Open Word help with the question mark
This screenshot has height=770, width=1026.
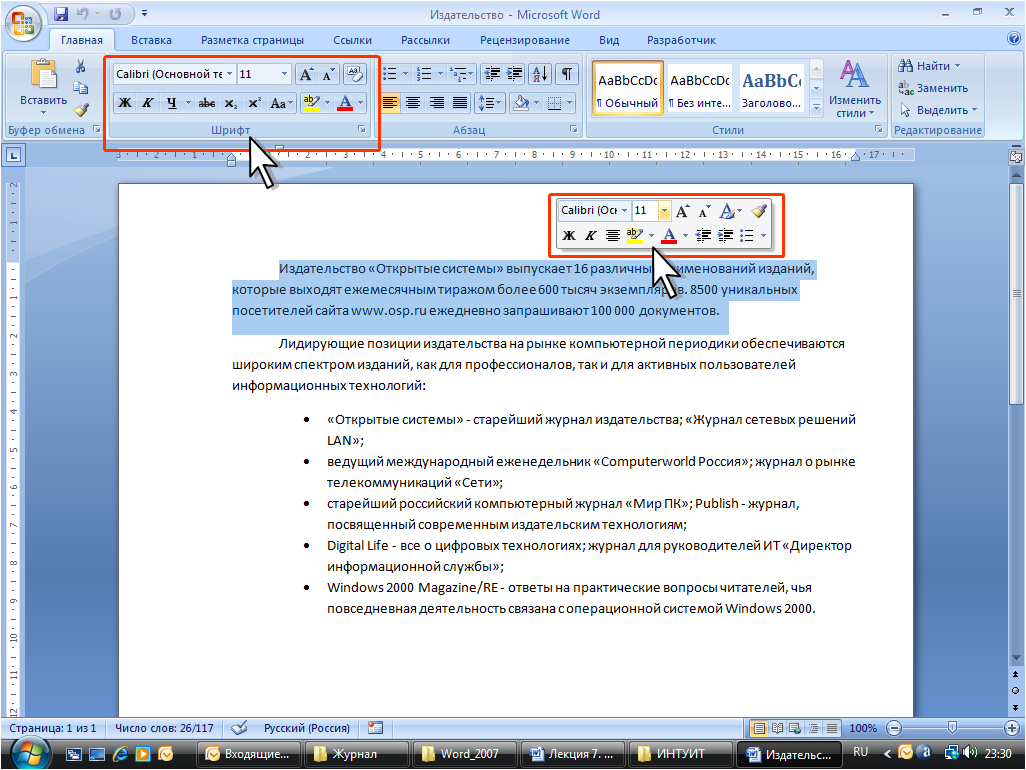(1014, 39)
